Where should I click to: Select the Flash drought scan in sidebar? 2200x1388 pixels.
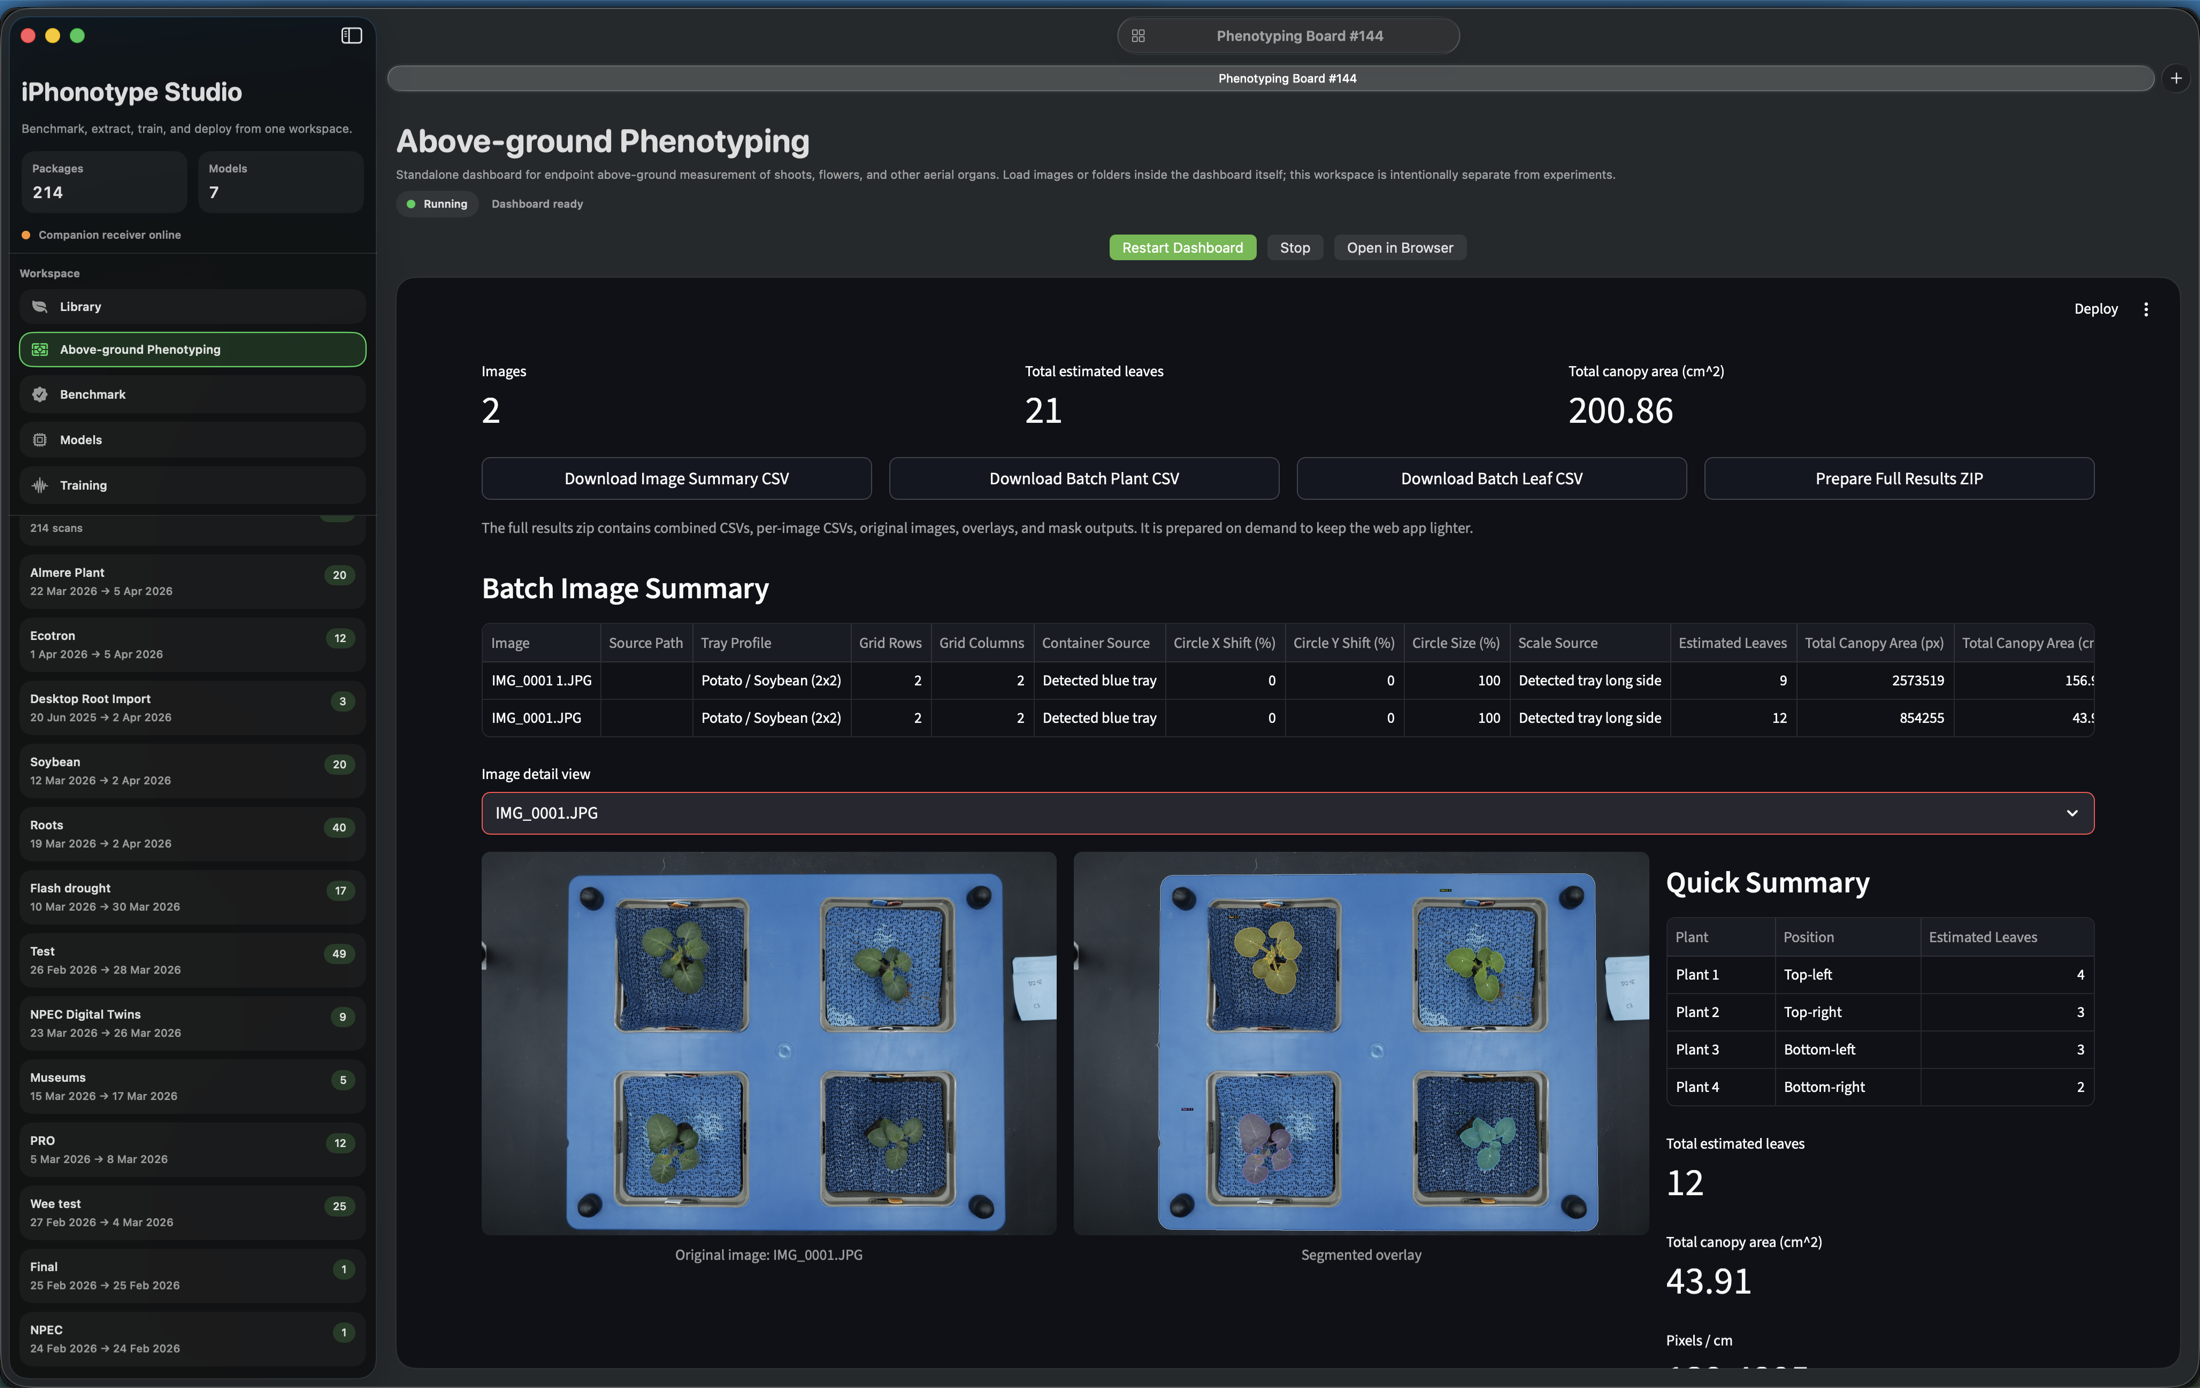[x=190, y=896]
